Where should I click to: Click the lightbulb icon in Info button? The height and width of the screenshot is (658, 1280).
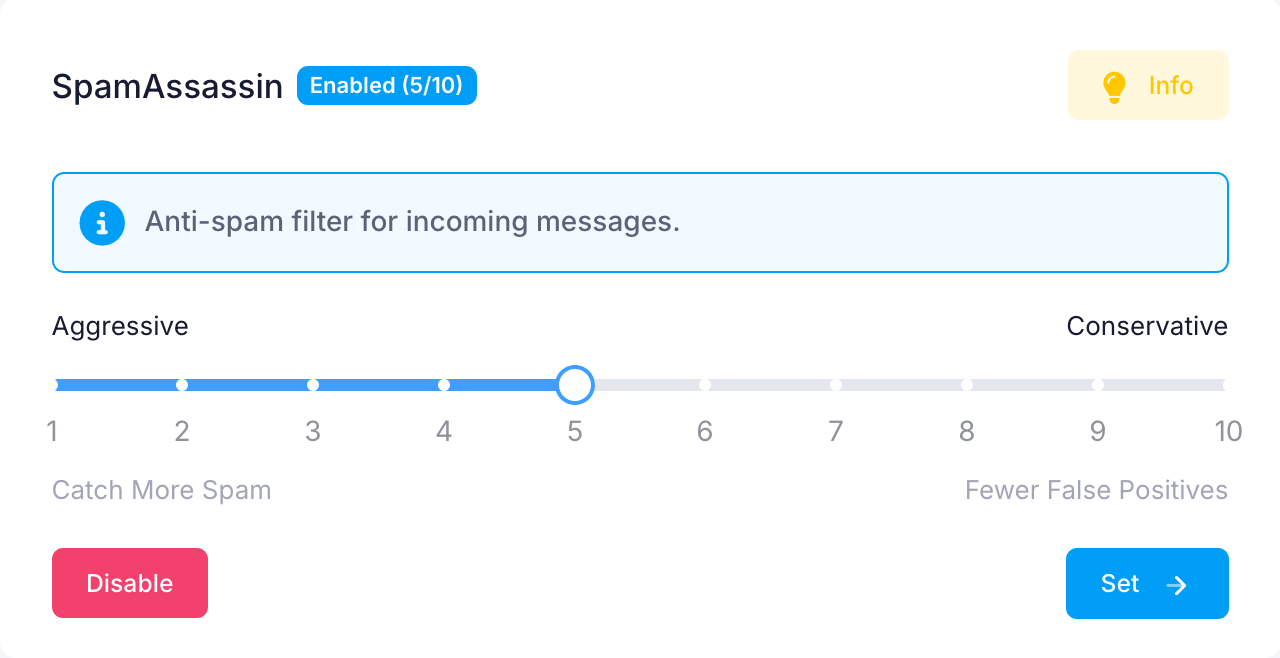(x=1114, y=86)
